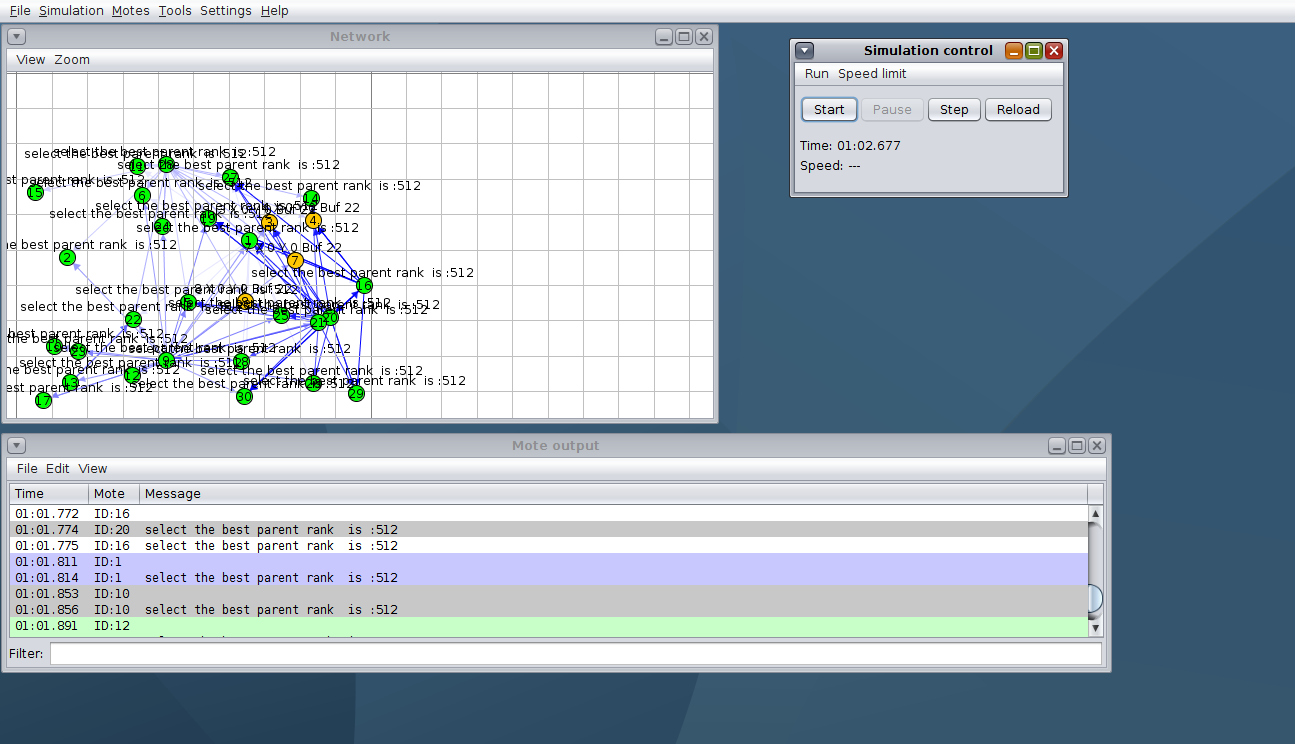The width and height of the screenshot is (1295, 744).
Task: Select mote 22 in the network map
Action: pyautogui.click(x=133, y=320)
